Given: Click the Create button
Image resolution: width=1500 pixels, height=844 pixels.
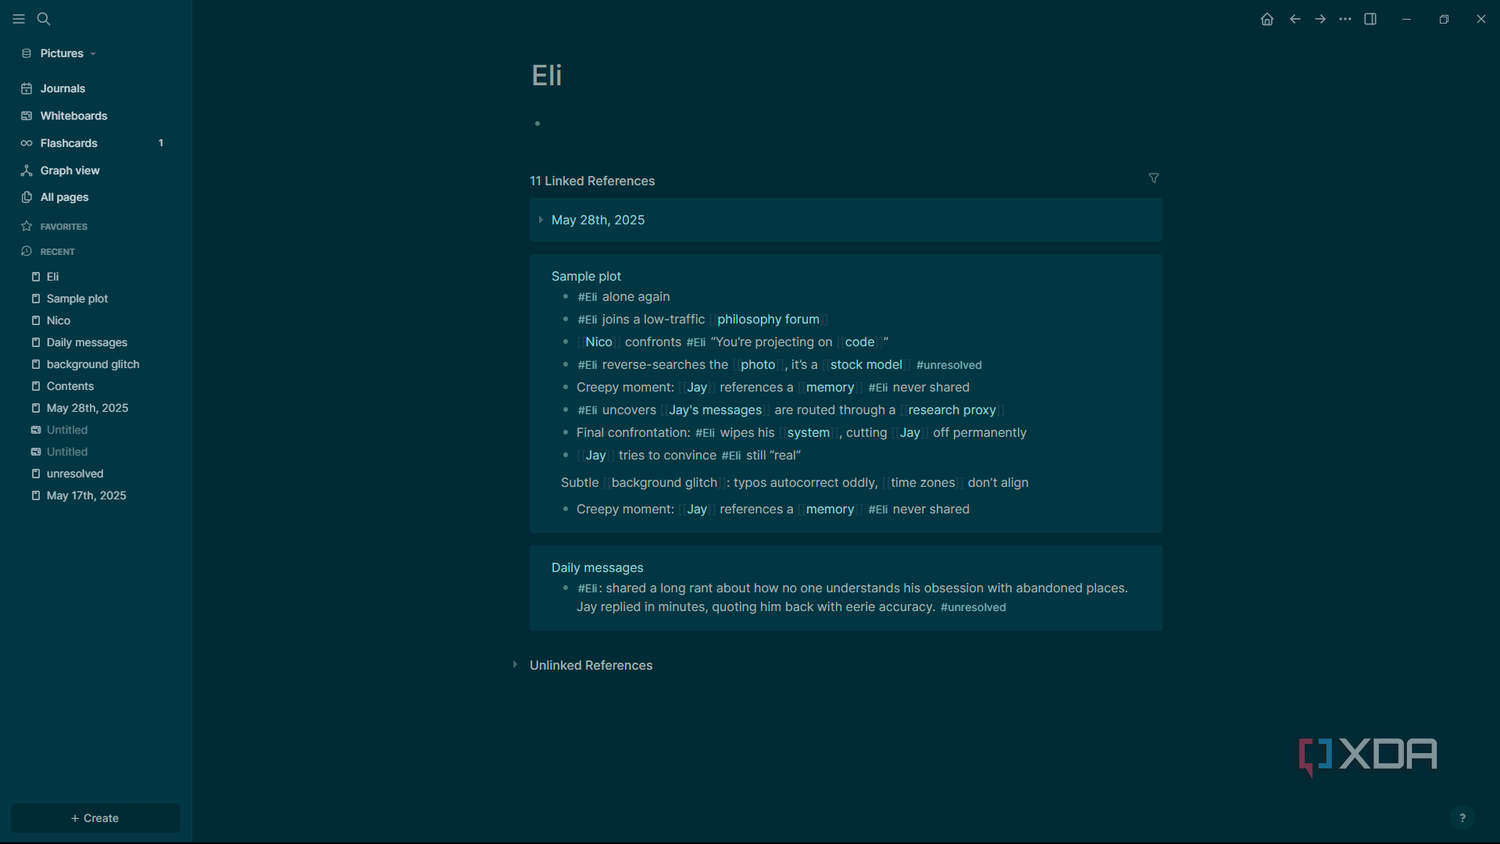Looking at the screenshot, I should pos(95,818).
